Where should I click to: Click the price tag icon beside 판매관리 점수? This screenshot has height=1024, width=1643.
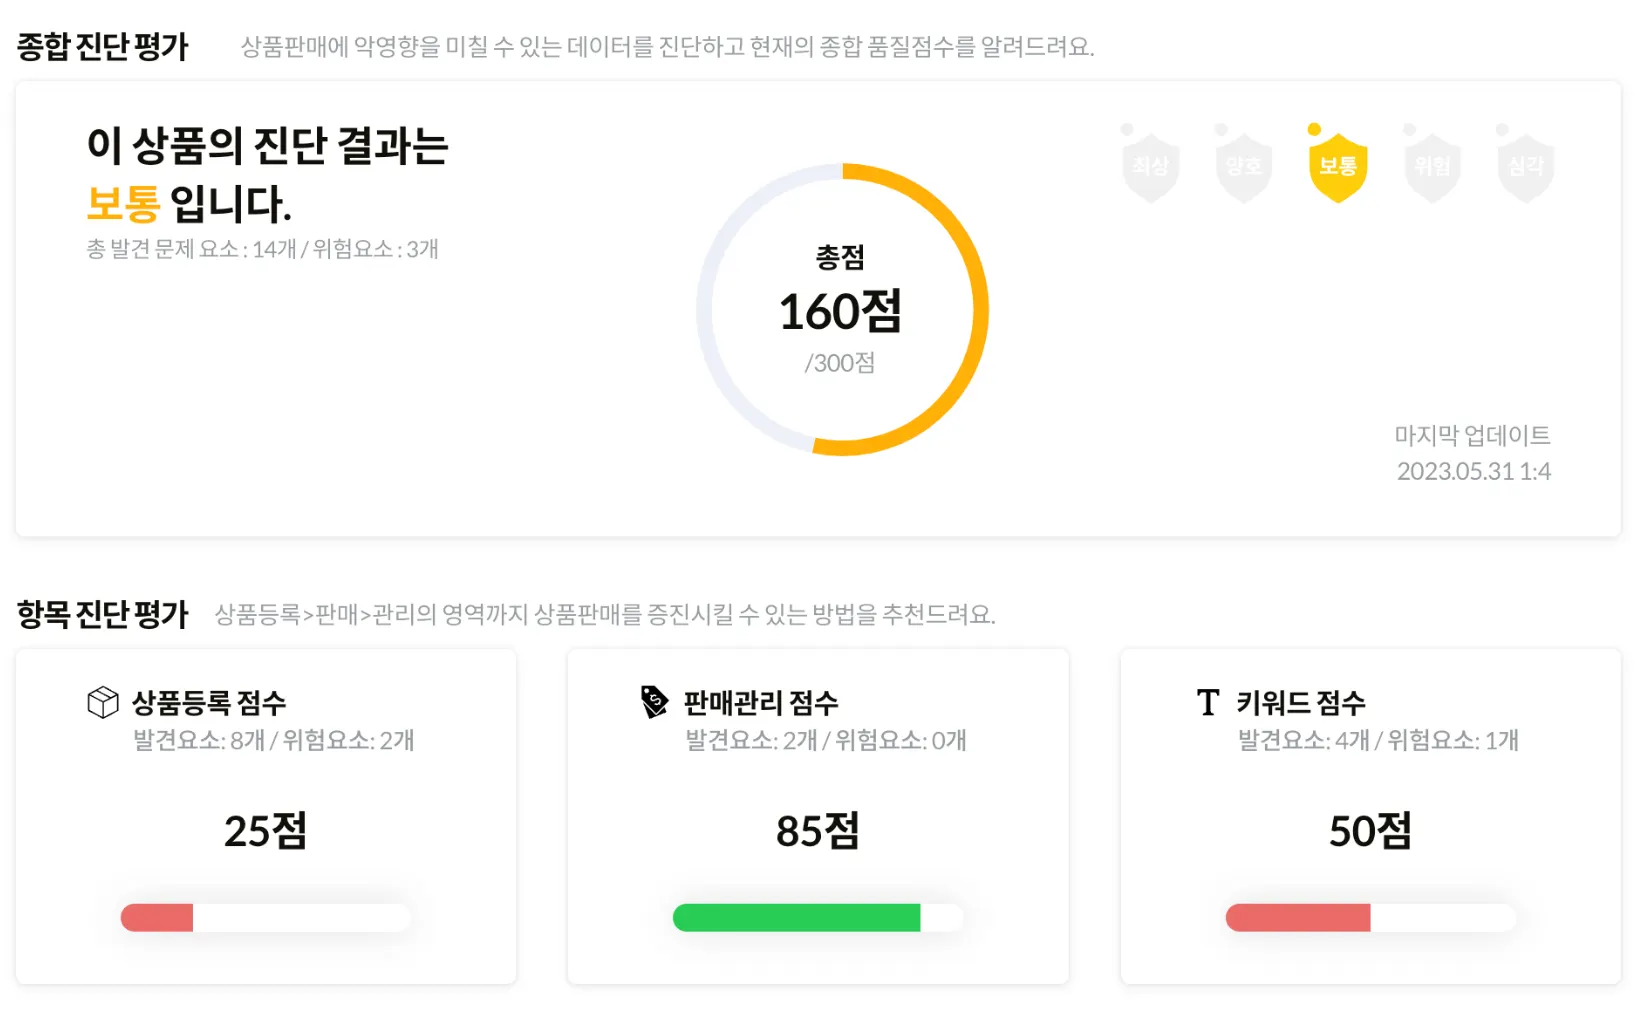tap(654, 702)
